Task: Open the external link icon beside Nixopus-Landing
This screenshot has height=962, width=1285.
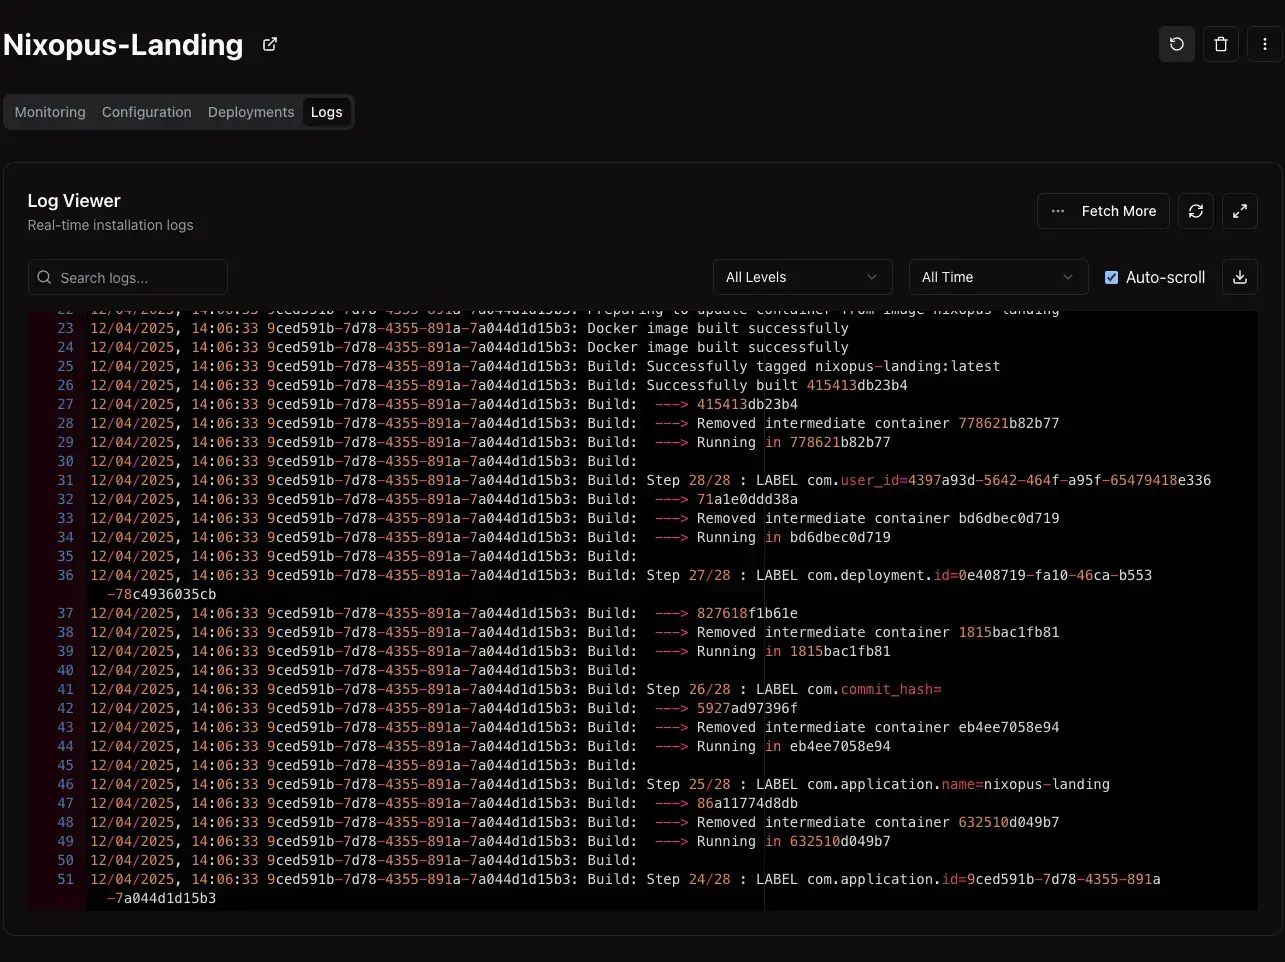Action: click(x=270, y=44)
